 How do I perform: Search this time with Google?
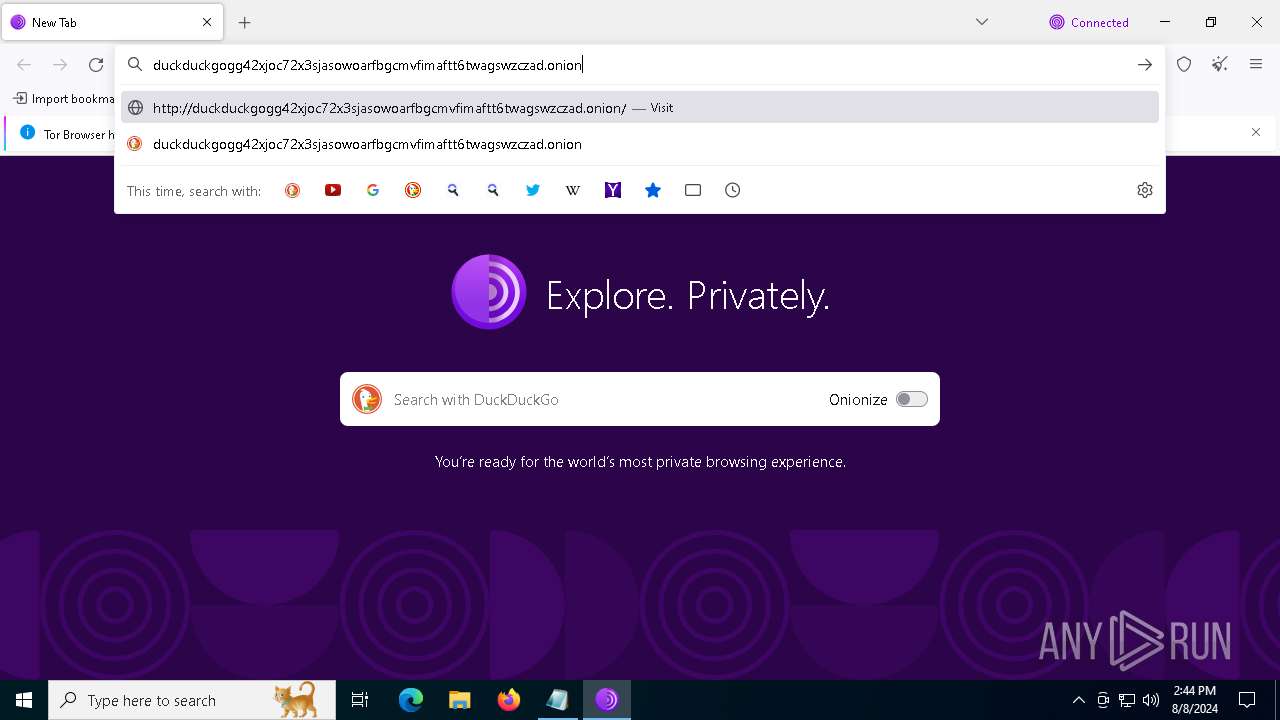(x=373, y=190)
